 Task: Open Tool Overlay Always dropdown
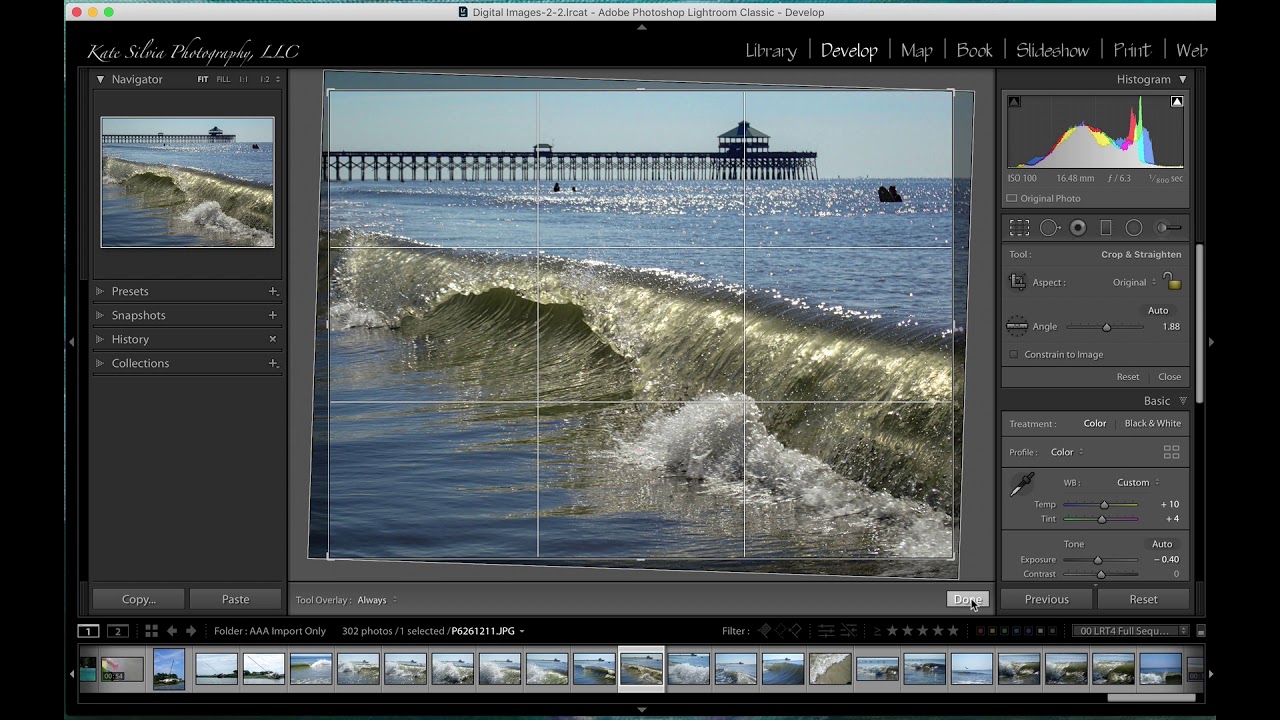click(x=377, y=600)
